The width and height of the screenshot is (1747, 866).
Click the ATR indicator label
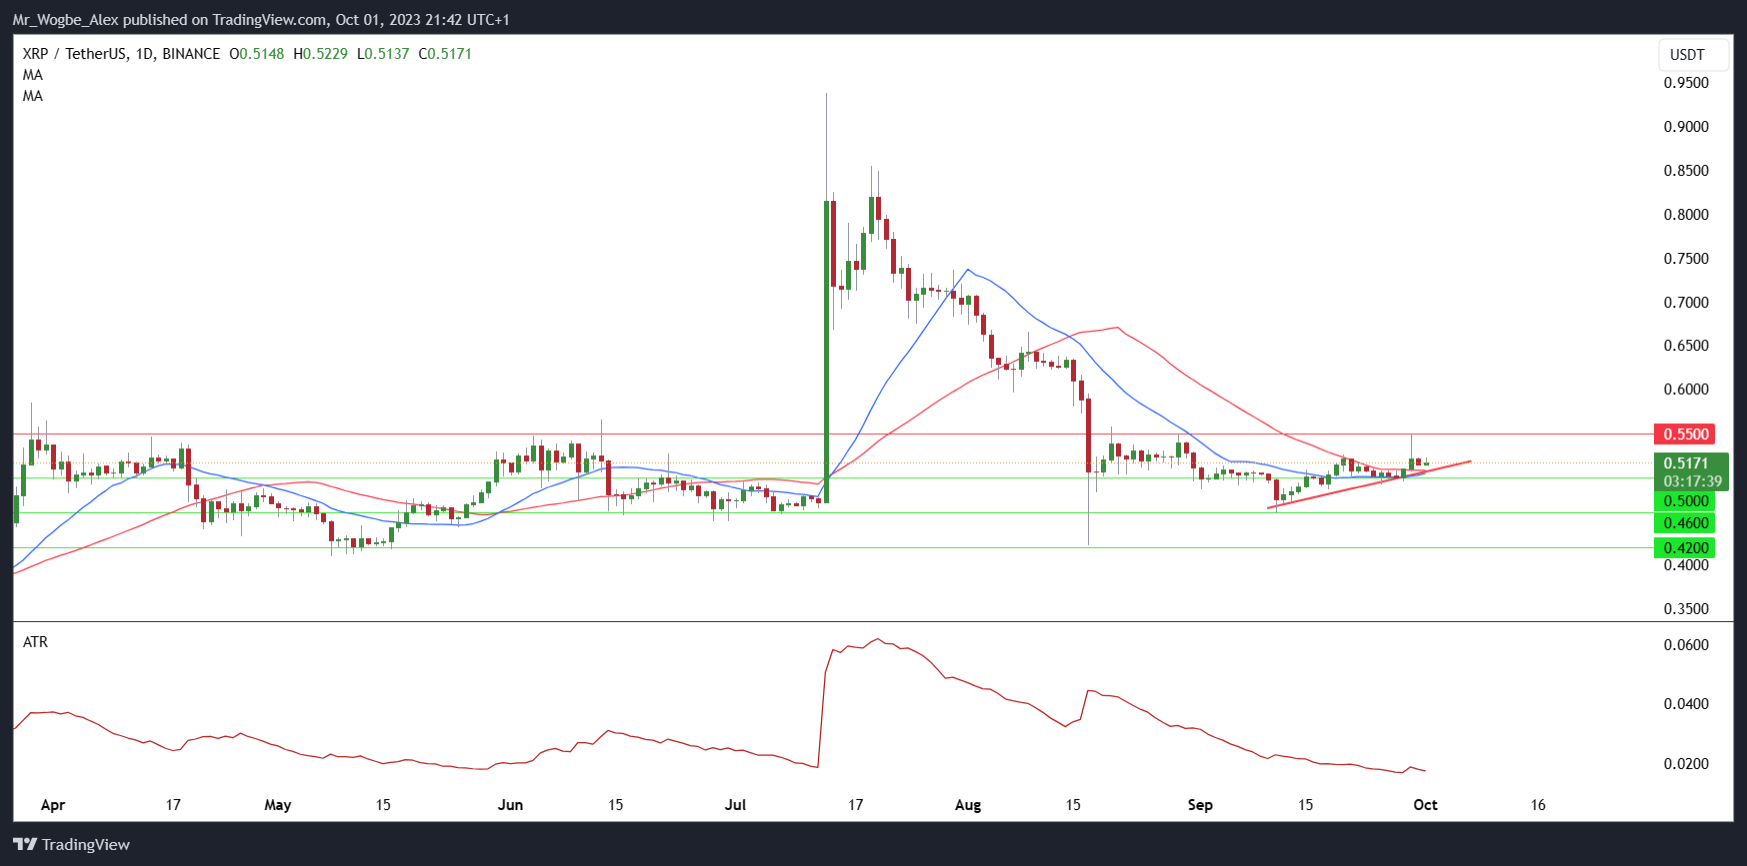click(x=35, y=642)
